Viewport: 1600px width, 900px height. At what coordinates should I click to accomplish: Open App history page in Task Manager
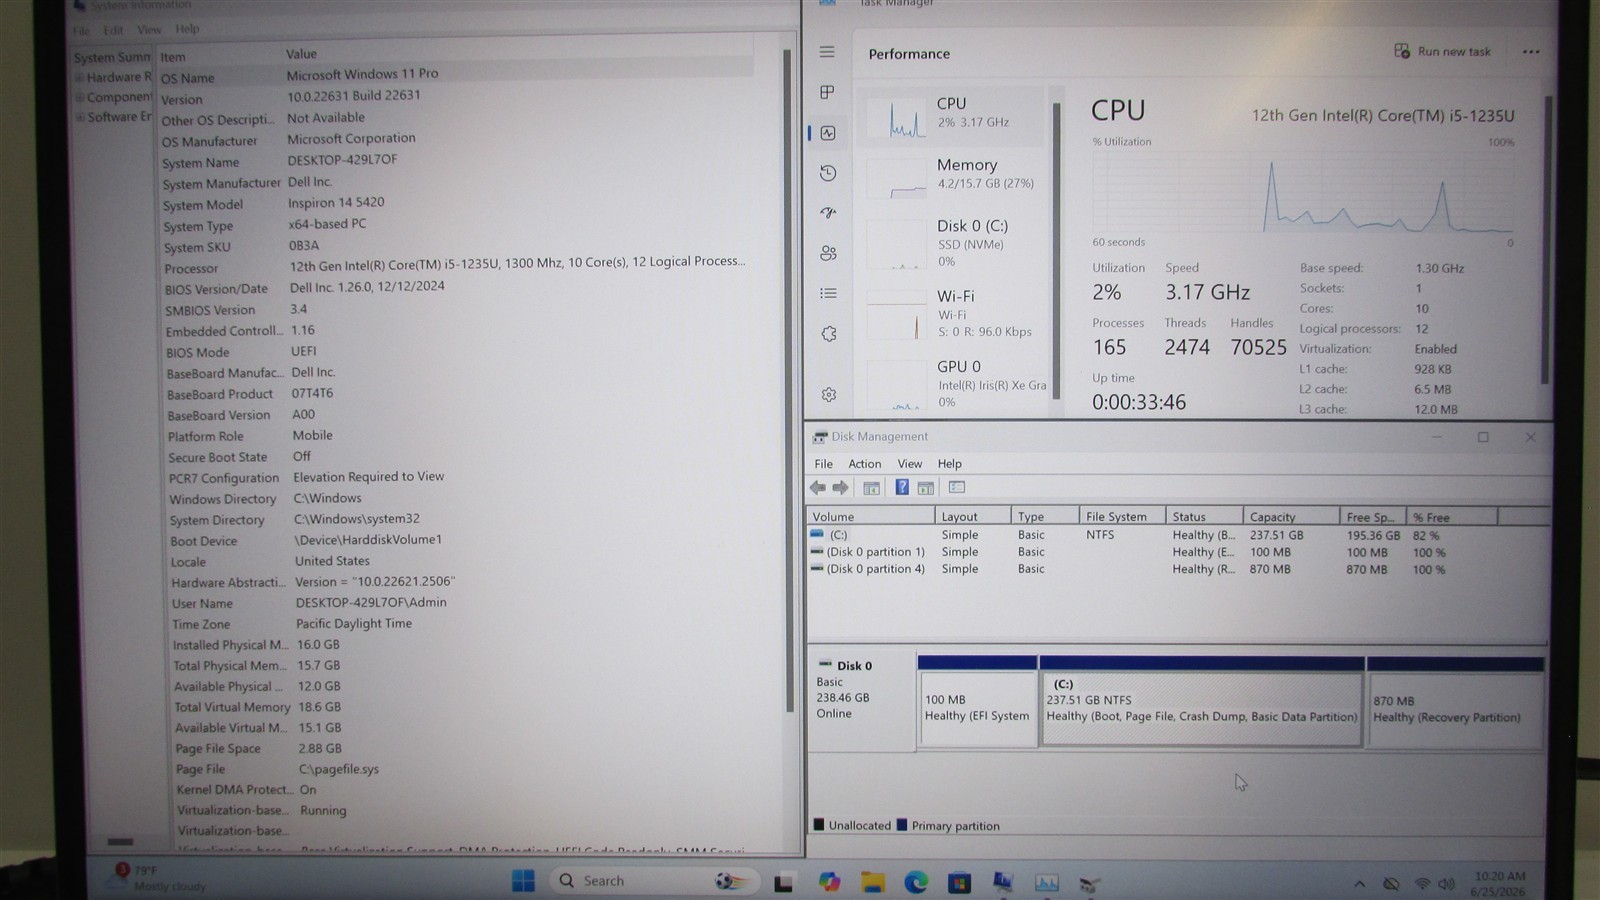tap(828, 173)
